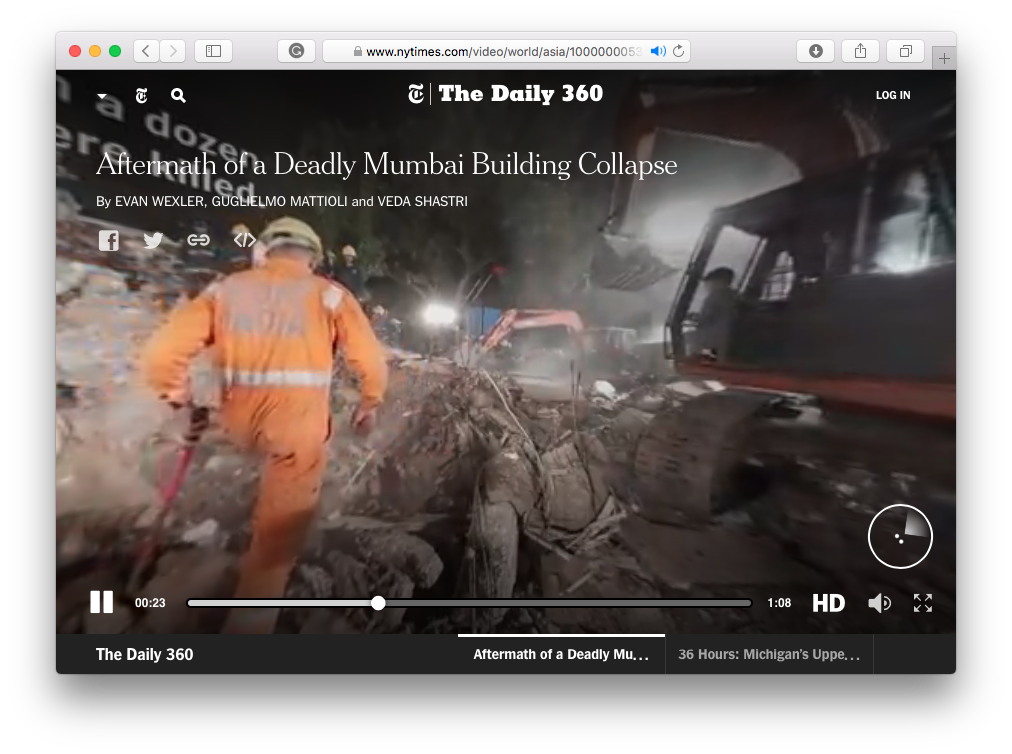Select the 36 Hours: Michigan's Upper playlist tab

[769, 654]
